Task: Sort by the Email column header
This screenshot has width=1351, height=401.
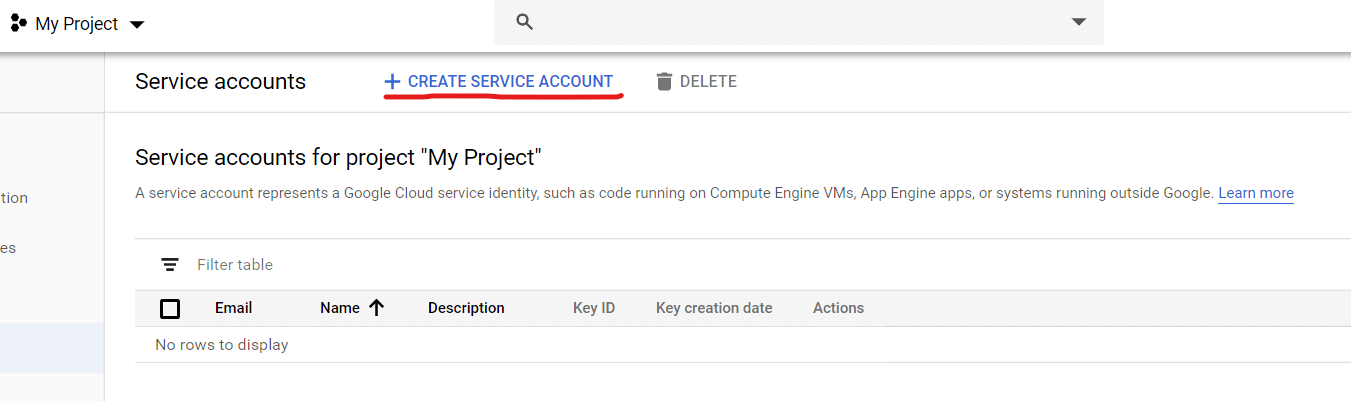Action: [x=233, y=308]
